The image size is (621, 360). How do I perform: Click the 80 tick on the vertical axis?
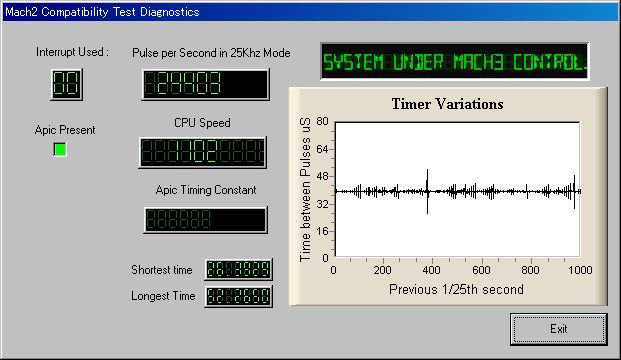tap(322, 121)
